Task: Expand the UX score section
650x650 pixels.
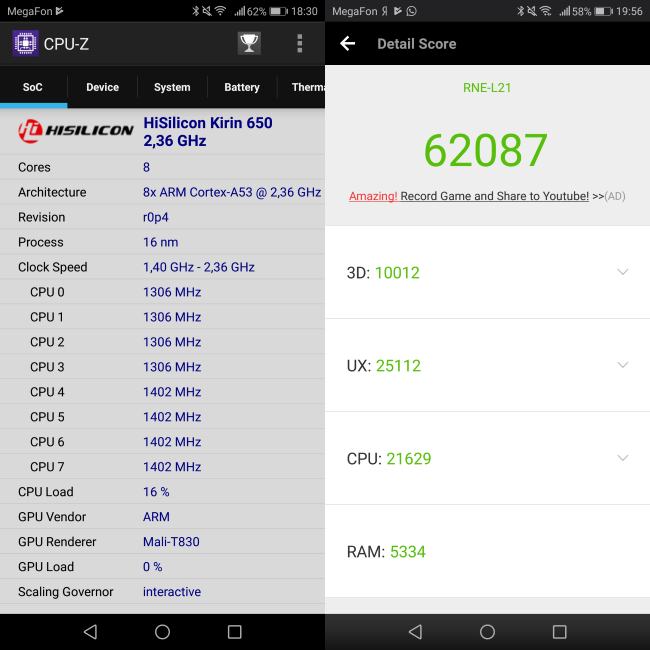Action: pyautogui.click(x=623, y=365)
